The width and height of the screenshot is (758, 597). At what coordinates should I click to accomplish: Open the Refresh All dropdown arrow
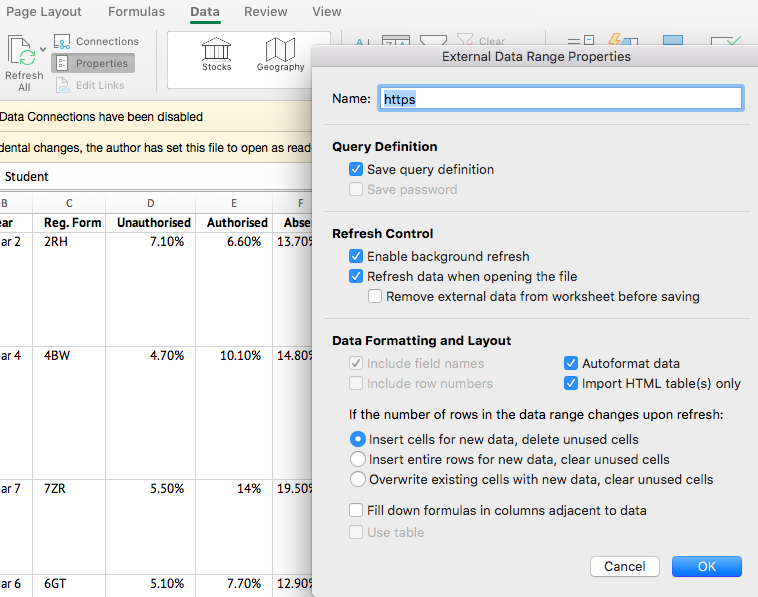pos(42,49)
